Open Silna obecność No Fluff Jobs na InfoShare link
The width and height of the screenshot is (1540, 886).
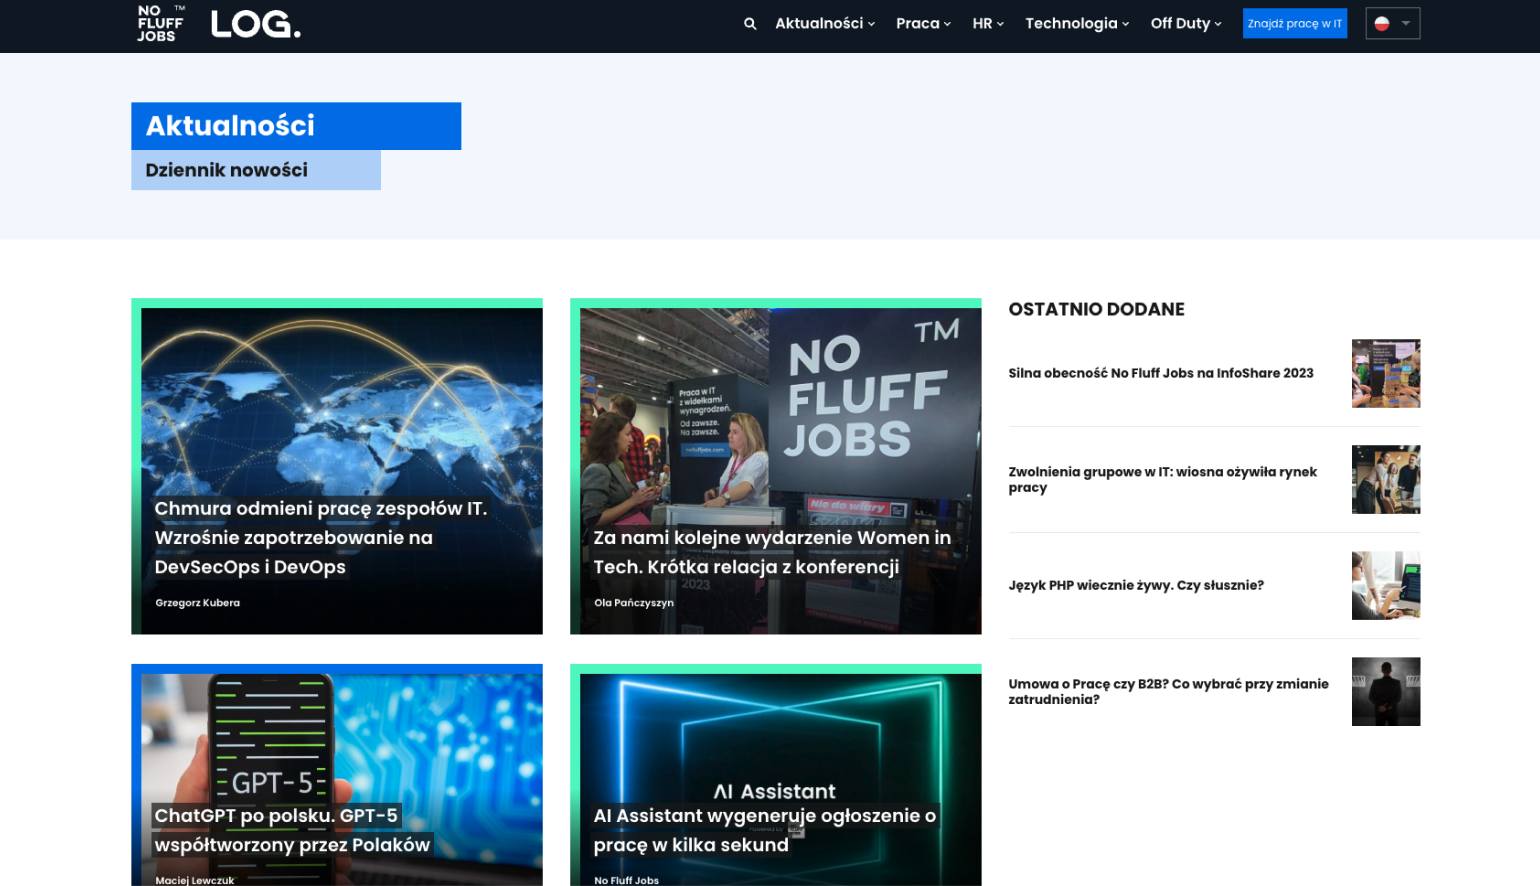coord(1161,373)
